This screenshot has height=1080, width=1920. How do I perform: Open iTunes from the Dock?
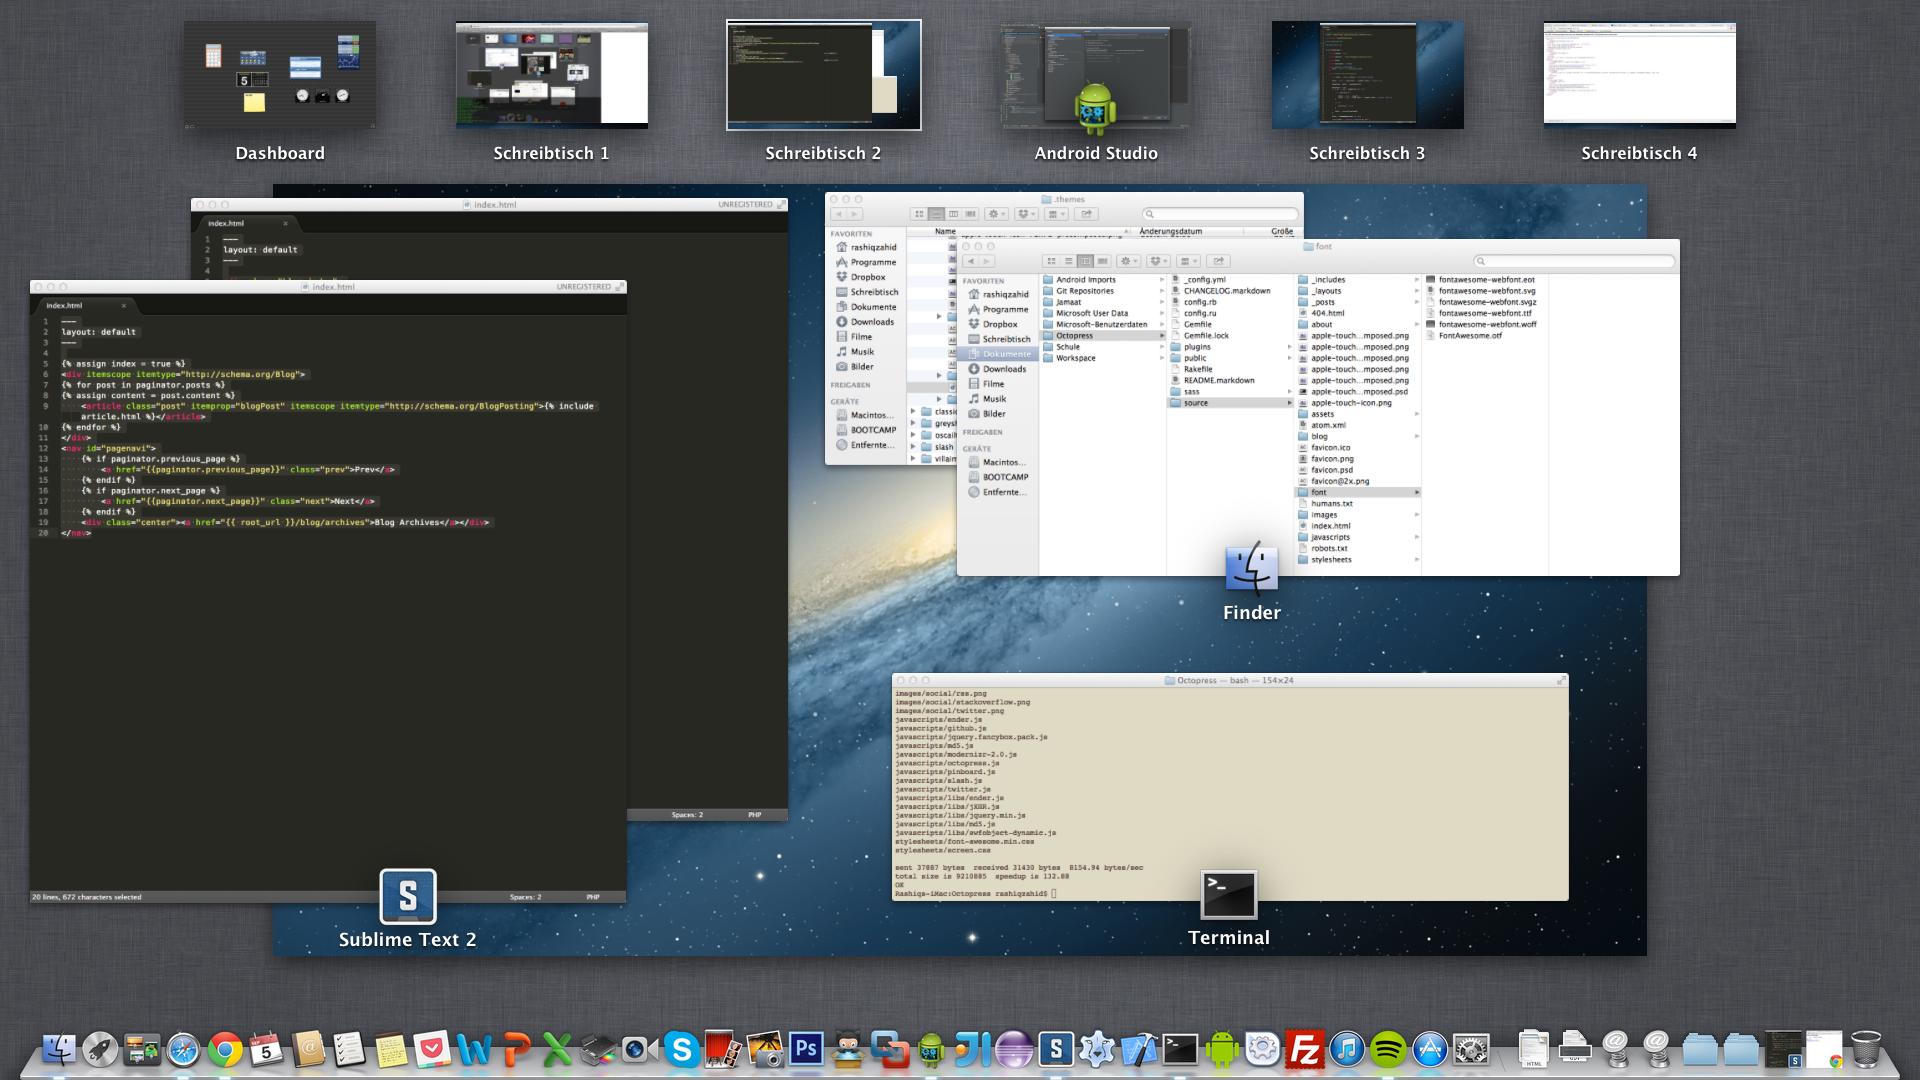tap(1346, 1049)
